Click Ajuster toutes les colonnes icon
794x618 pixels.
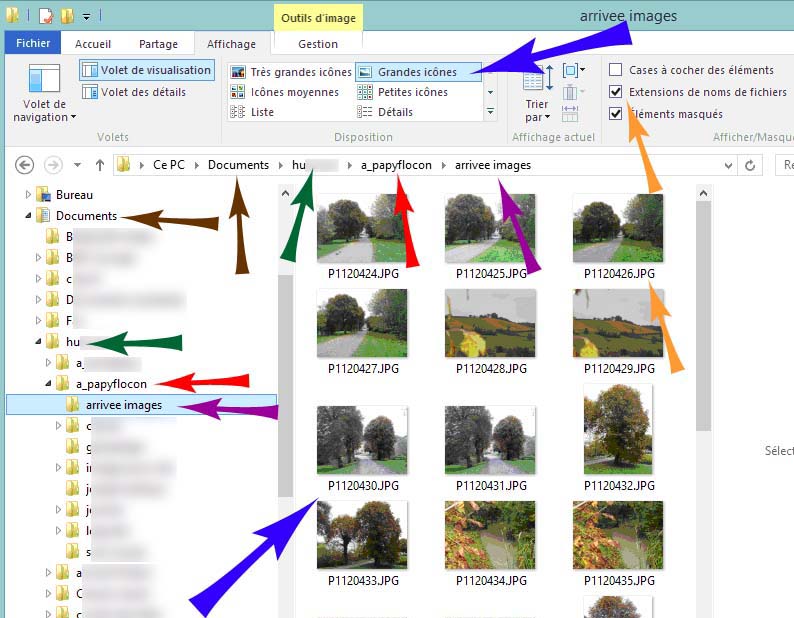point(570,113)
